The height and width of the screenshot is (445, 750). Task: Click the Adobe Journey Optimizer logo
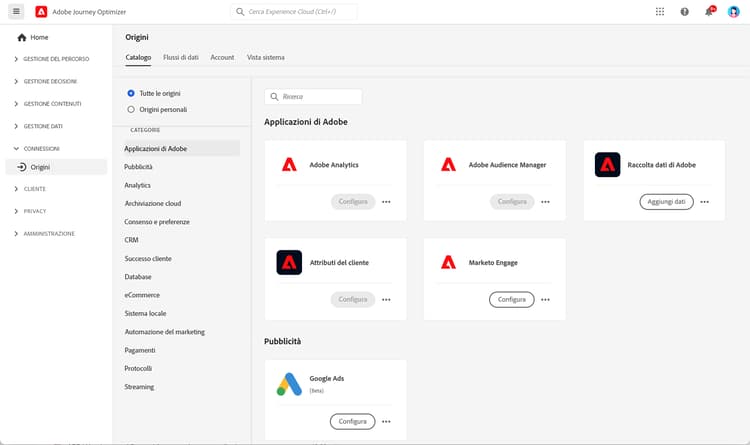click(x=41, y=11)
